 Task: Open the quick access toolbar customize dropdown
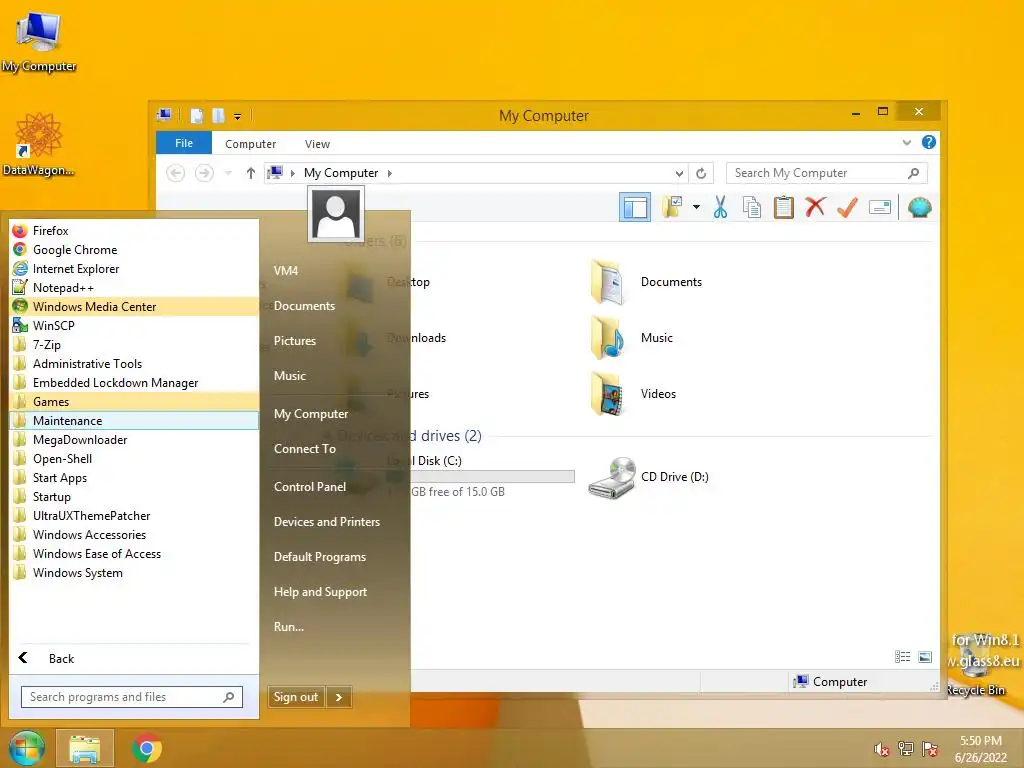[x=238, y=116]
